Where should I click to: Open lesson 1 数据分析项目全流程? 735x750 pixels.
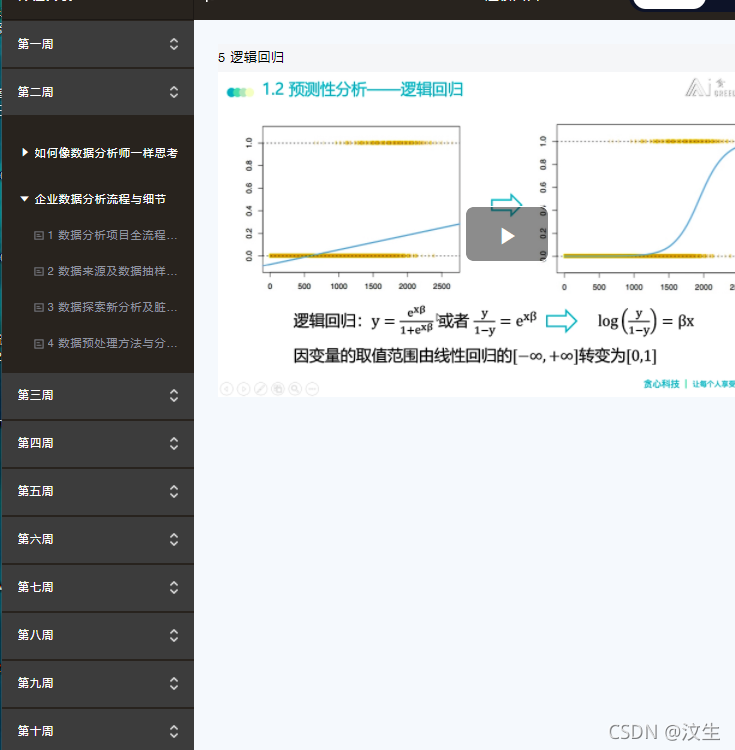point(112,235)
